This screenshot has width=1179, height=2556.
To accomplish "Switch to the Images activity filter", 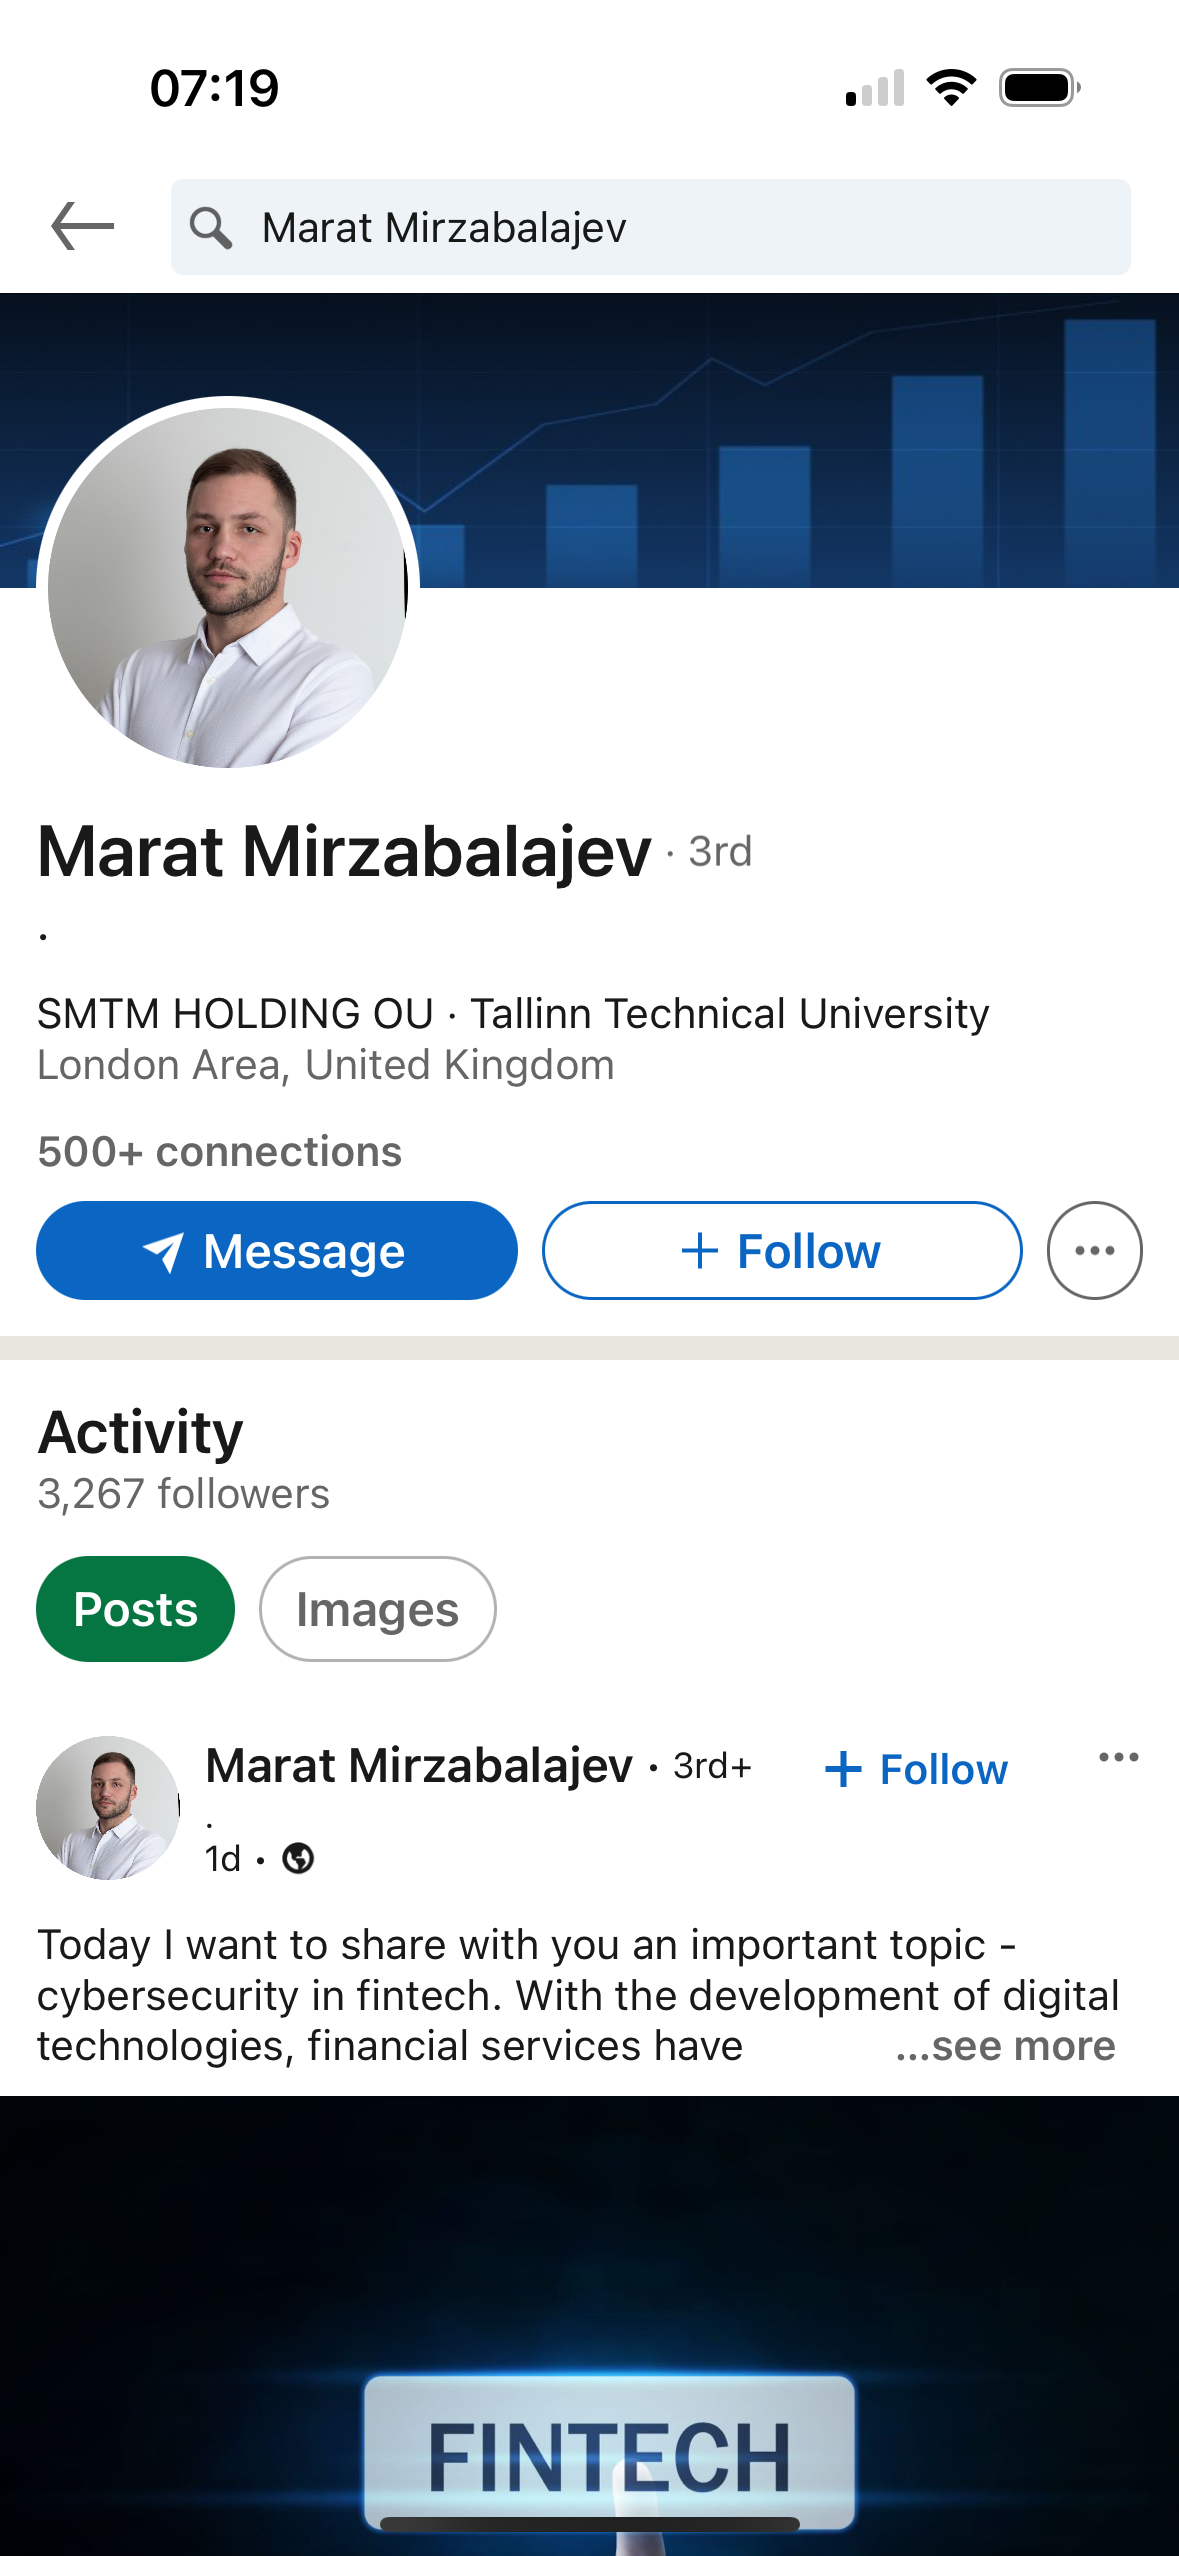I will tap(377, 1609).
